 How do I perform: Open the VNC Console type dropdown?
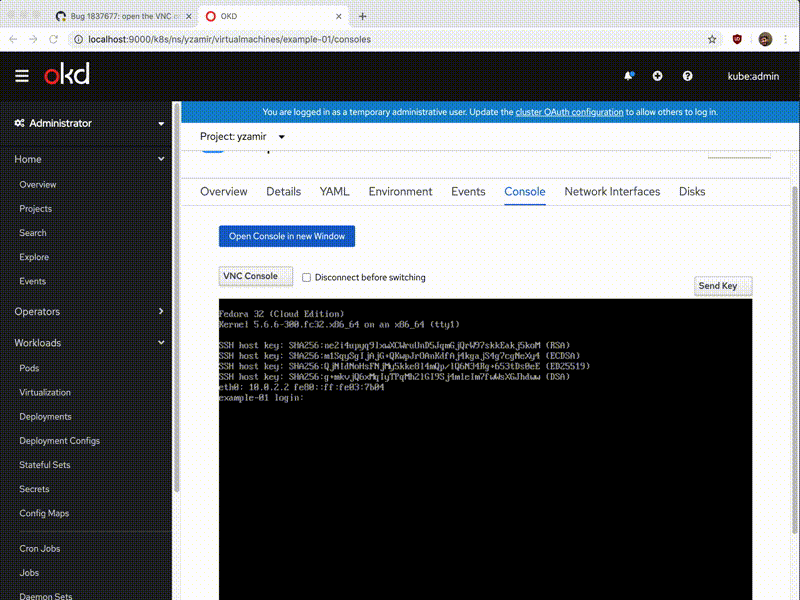tap(256, 276)
